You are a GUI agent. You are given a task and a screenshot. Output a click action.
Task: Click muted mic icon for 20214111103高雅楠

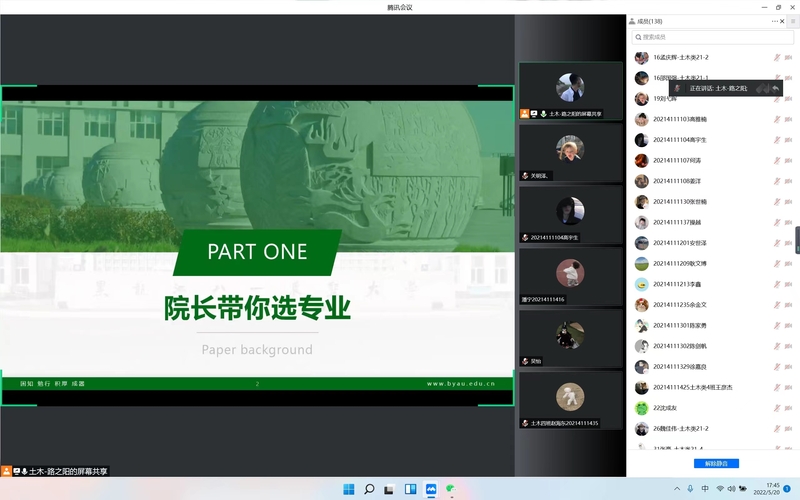point(776,119)
